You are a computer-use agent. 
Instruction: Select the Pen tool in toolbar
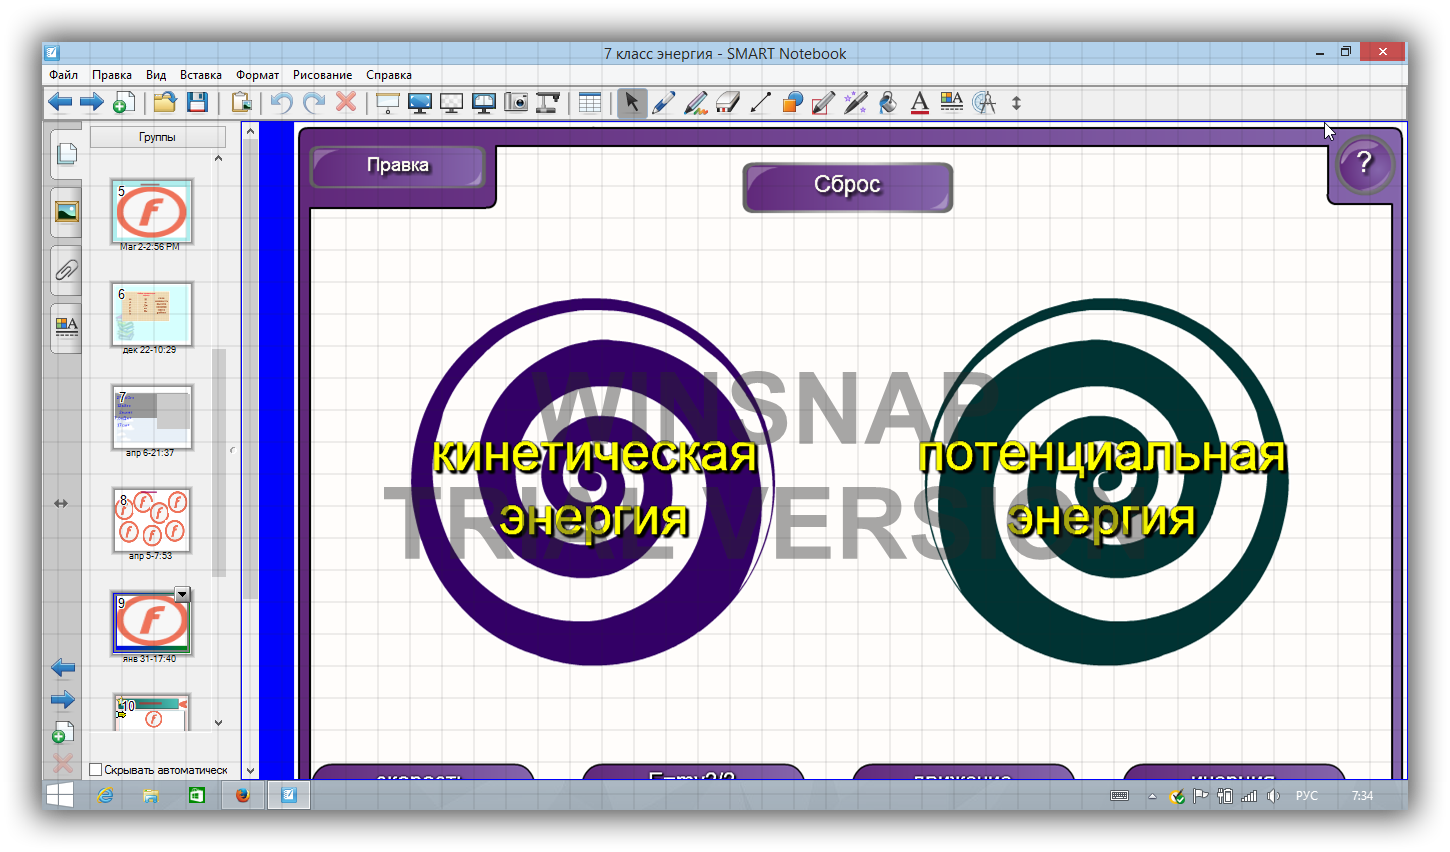click(x=663, y=102)
